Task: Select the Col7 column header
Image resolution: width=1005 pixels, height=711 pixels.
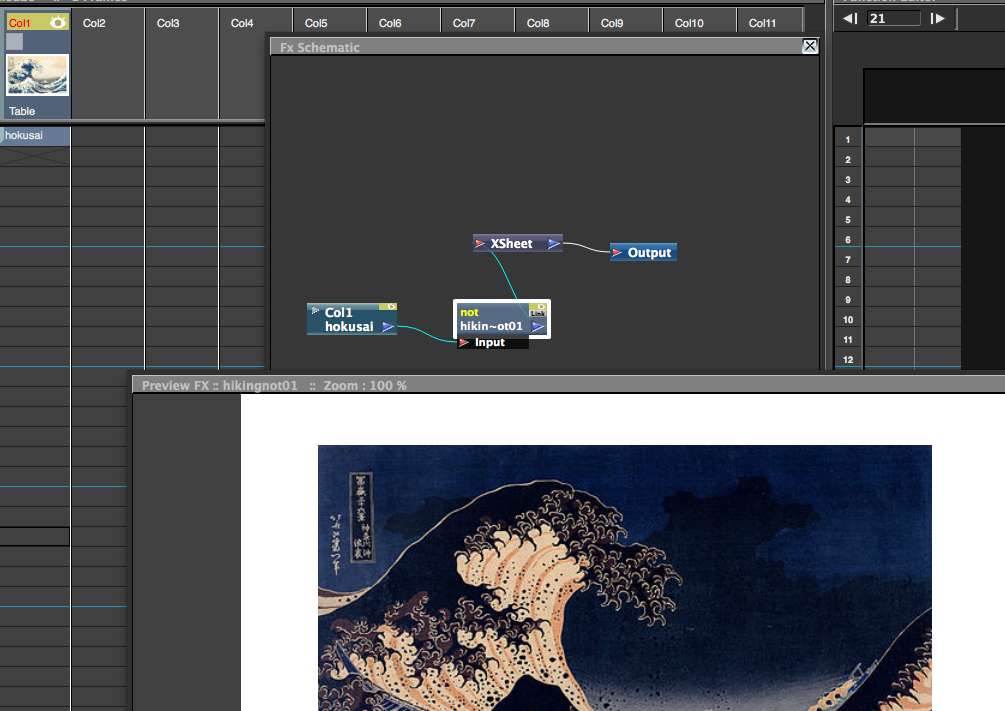Action: [464, 22]
